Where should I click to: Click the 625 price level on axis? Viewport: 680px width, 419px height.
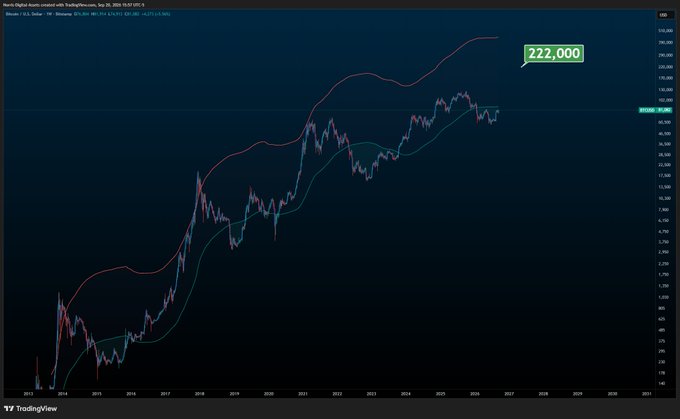pyautogui.click(x=662, y=319)
